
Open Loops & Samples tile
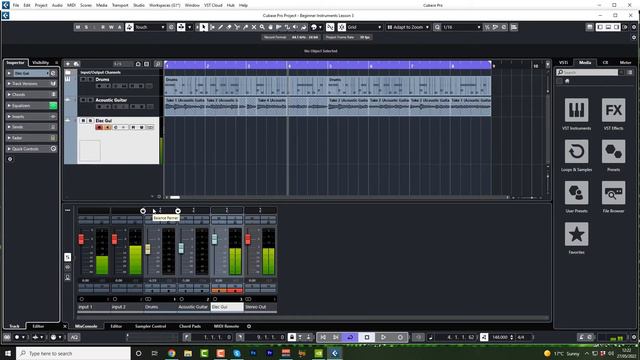coord(576,151)
